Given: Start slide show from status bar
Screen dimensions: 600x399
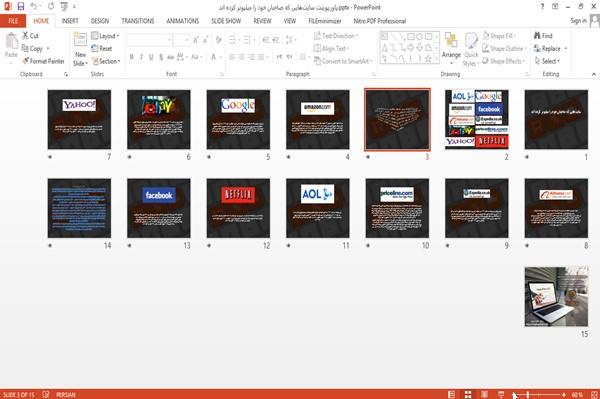Looking at the screenshot, I should click(x=501, y=394).
